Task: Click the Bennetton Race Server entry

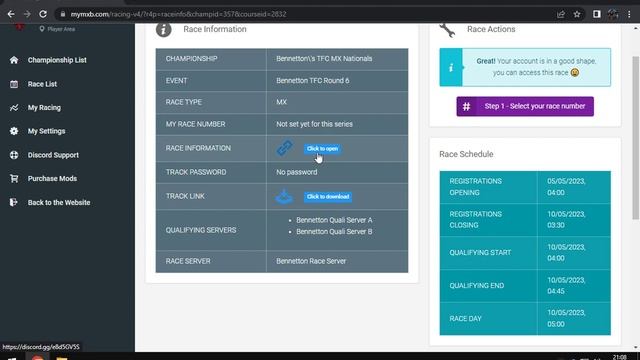Action: coord(311,261)
